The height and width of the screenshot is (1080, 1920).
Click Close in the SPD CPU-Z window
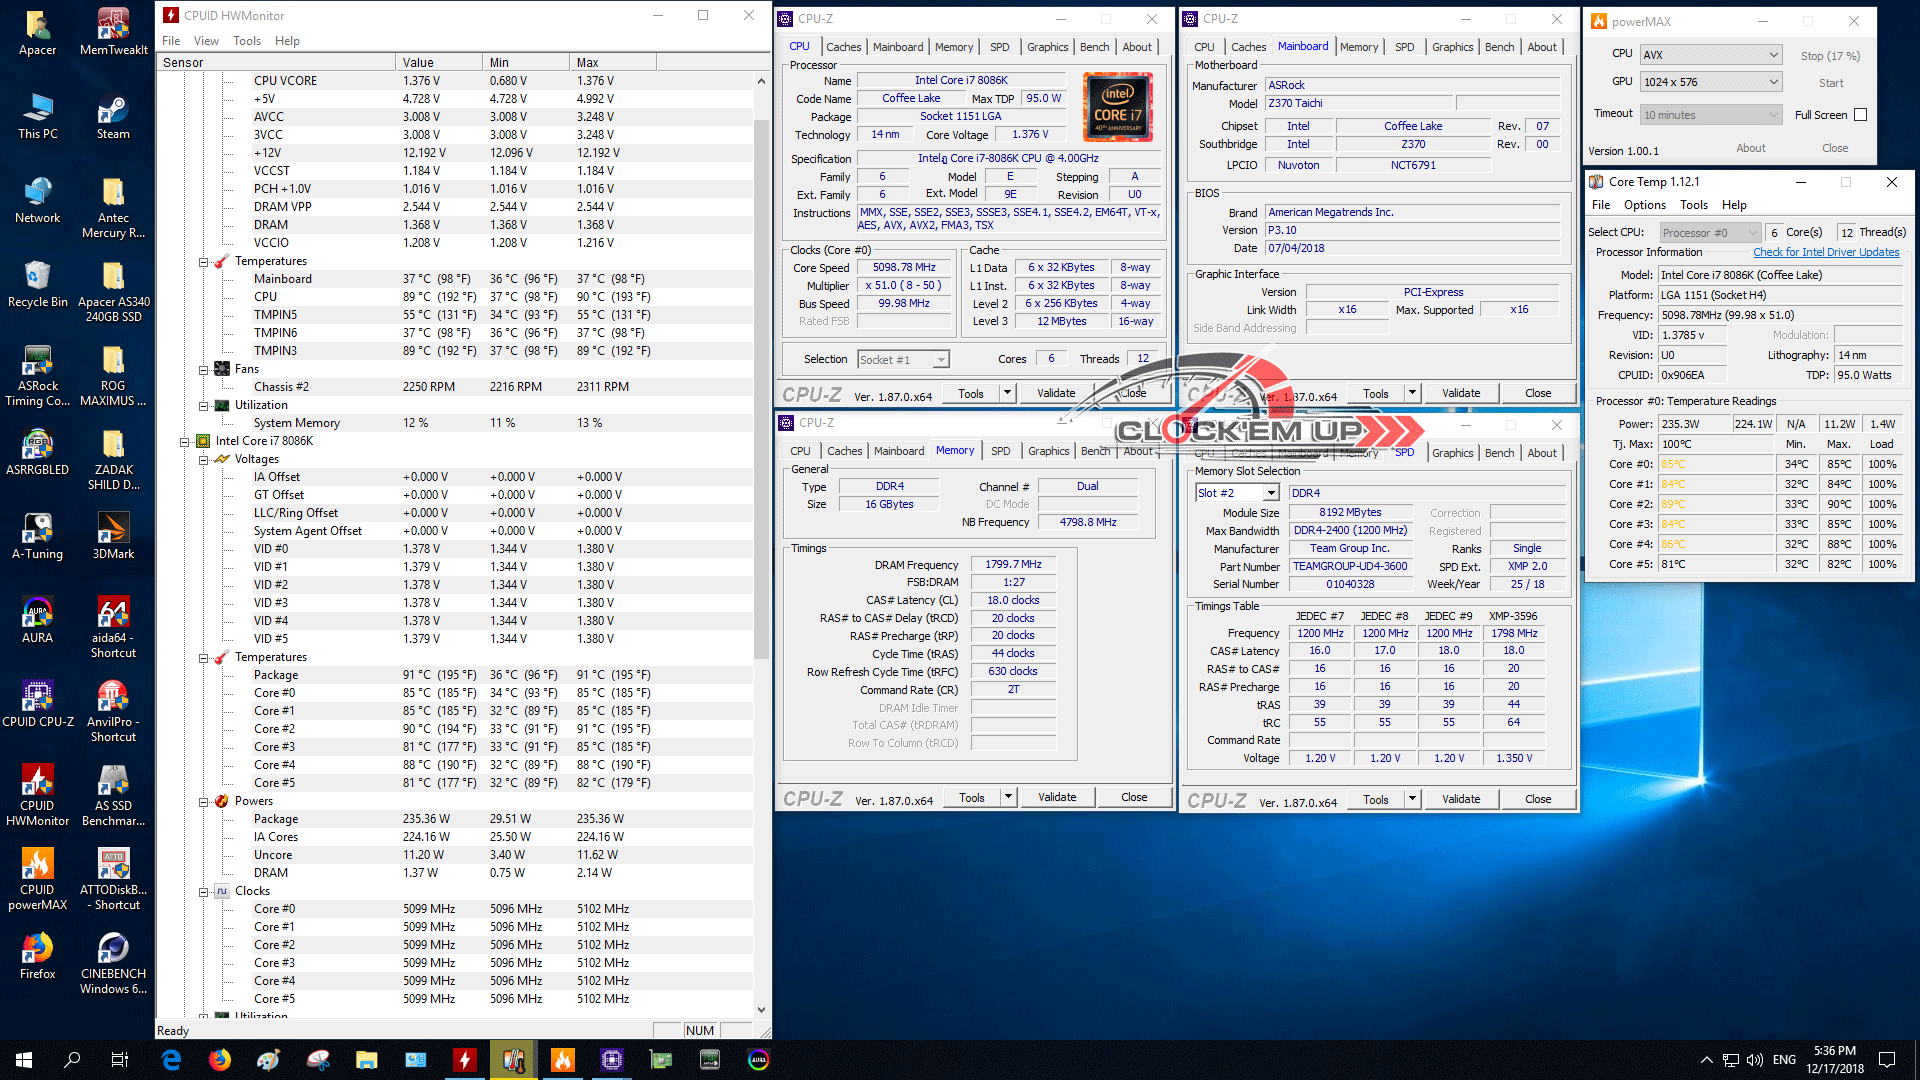tap(1538, 799)
